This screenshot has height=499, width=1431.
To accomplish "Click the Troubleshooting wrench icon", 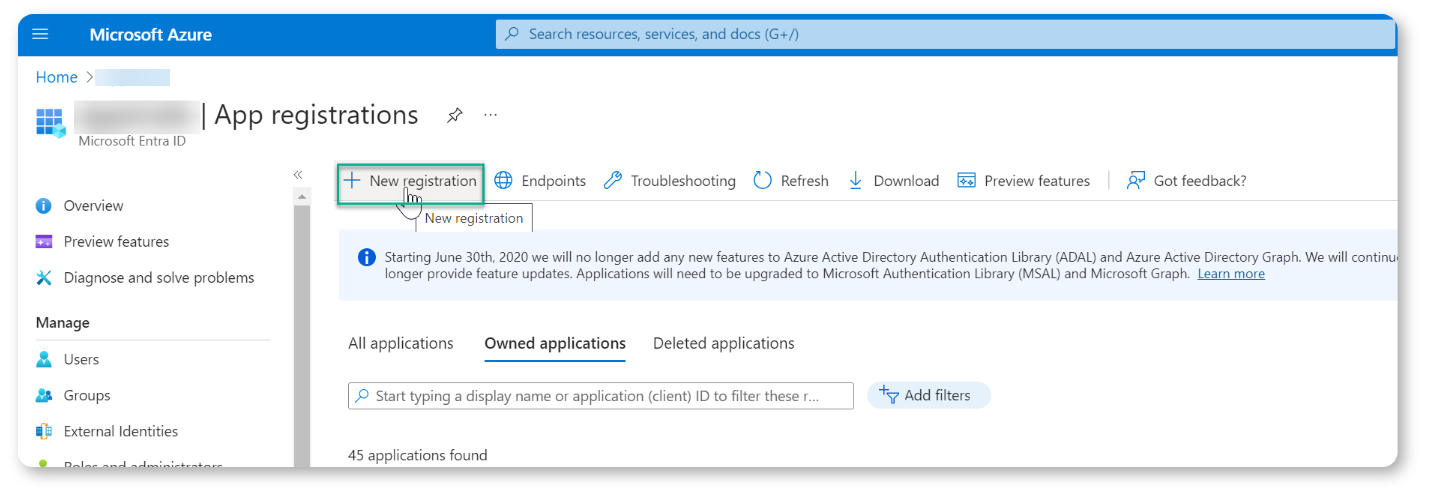I will pyautogui.click(x=613, y=181).
